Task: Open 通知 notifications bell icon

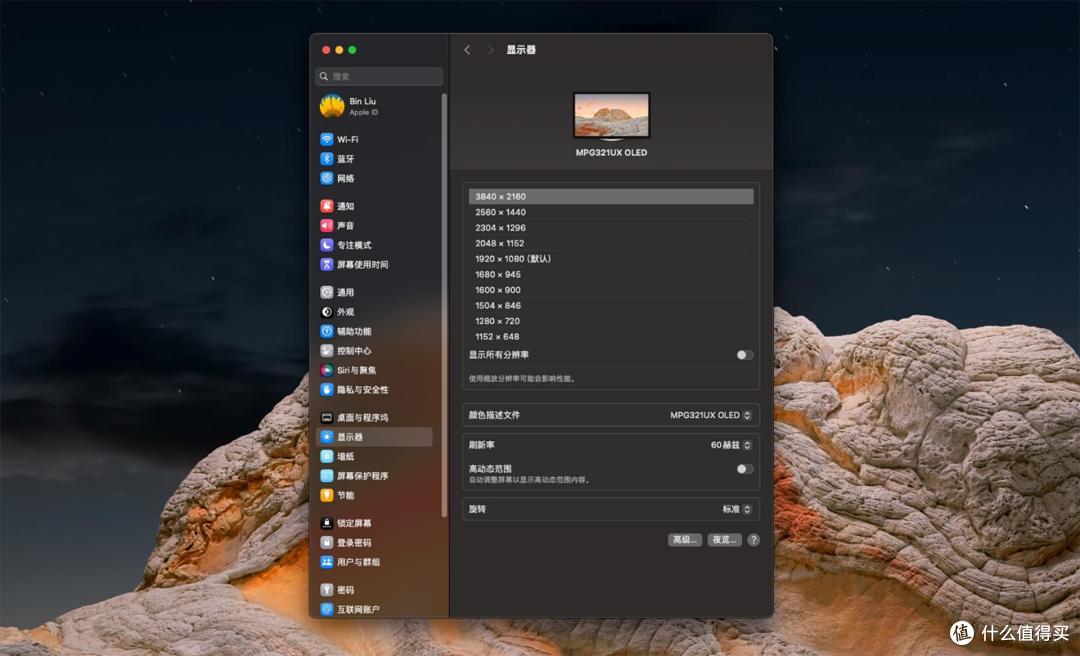Action: [x=327, y=206]
